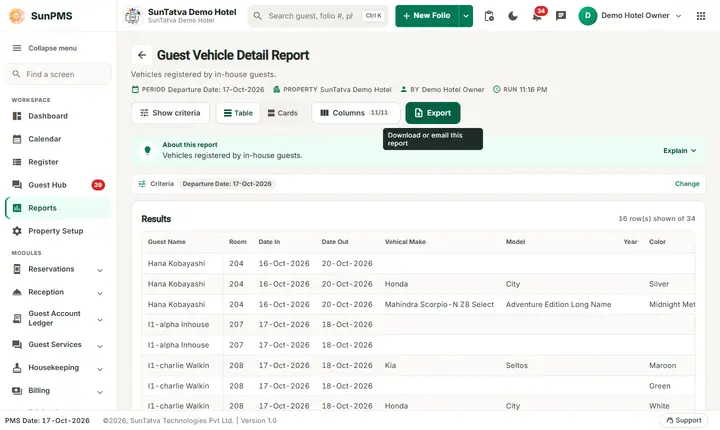Click the New Folio button
This screenshot has height=430, width=720.
pyautogui.click(x=427, y=16)
